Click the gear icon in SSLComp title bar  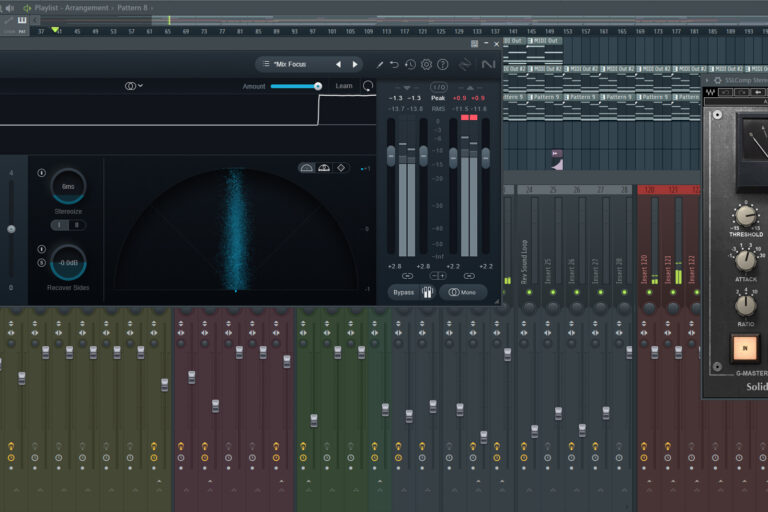(x=718, y=80)
